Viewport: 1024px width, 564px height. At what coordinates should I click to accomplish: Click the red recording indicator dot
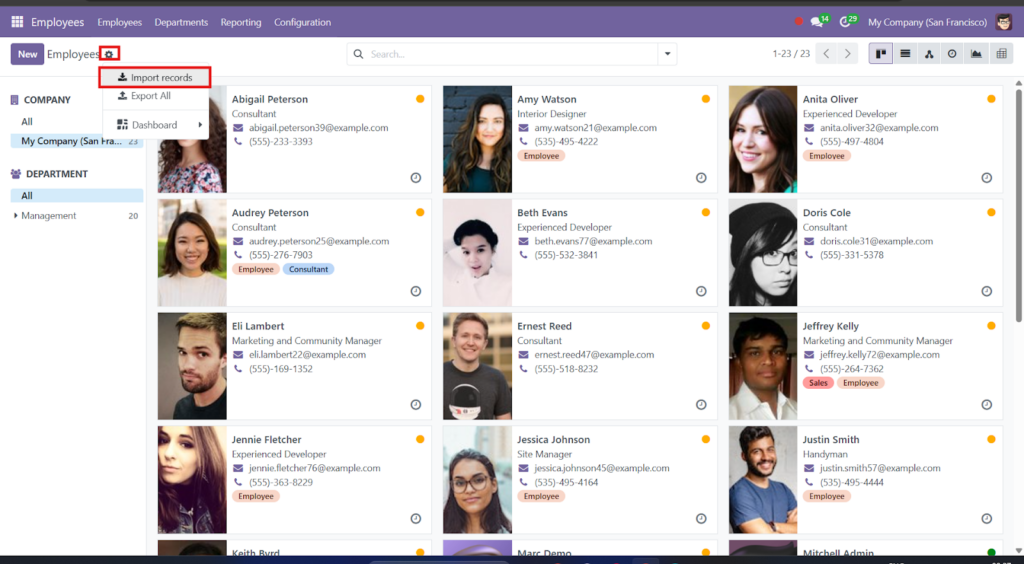pyautogui.click(x=798, y=22)
